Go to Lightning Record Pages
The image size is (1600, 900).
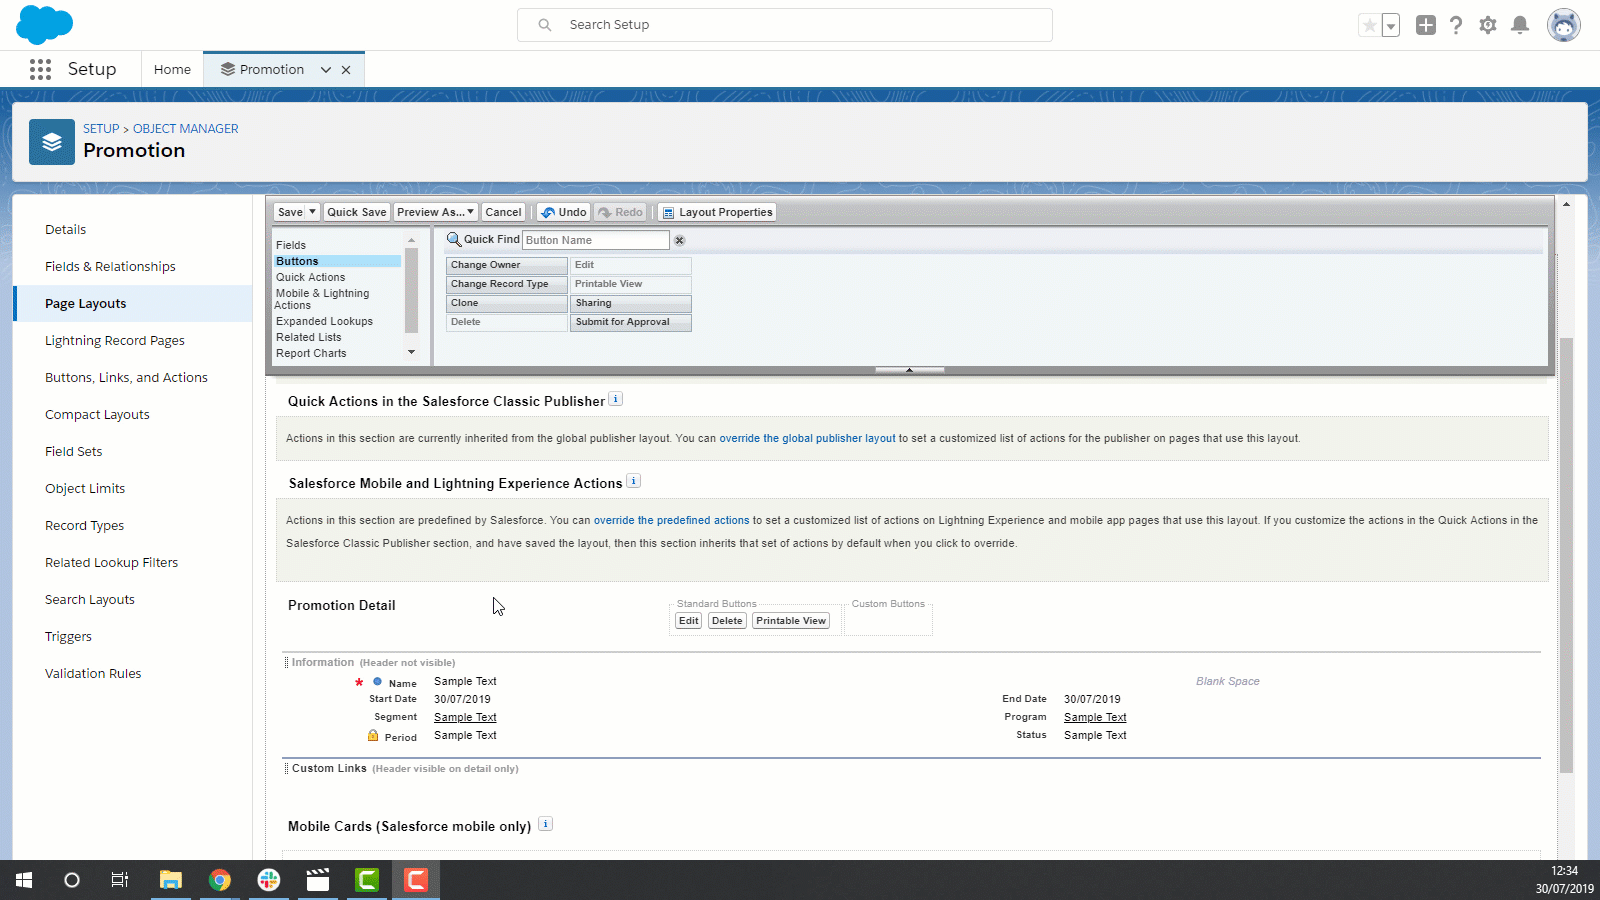point(115,341)
